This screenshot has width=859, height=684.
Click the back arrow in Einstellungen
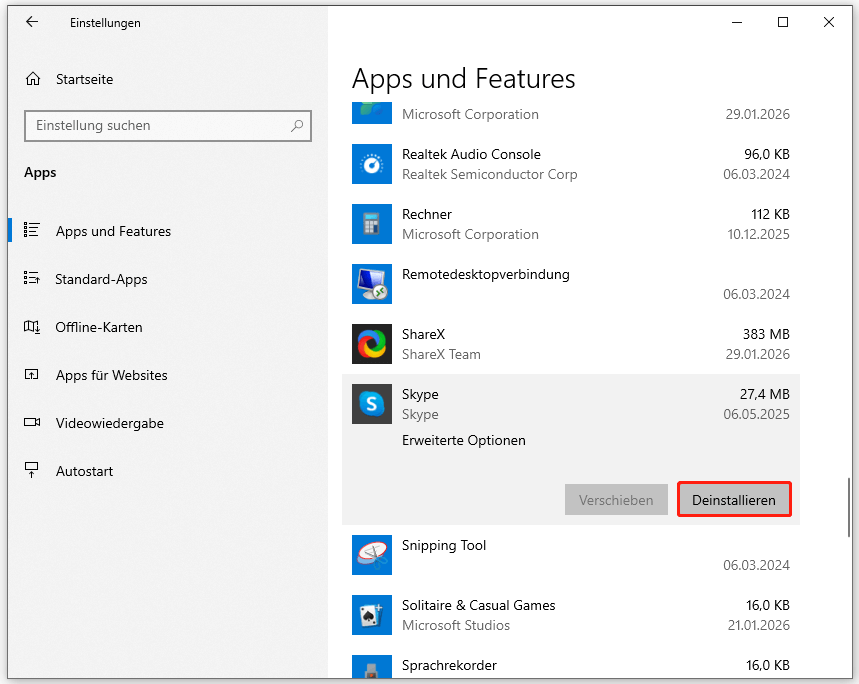pos(32,22)
